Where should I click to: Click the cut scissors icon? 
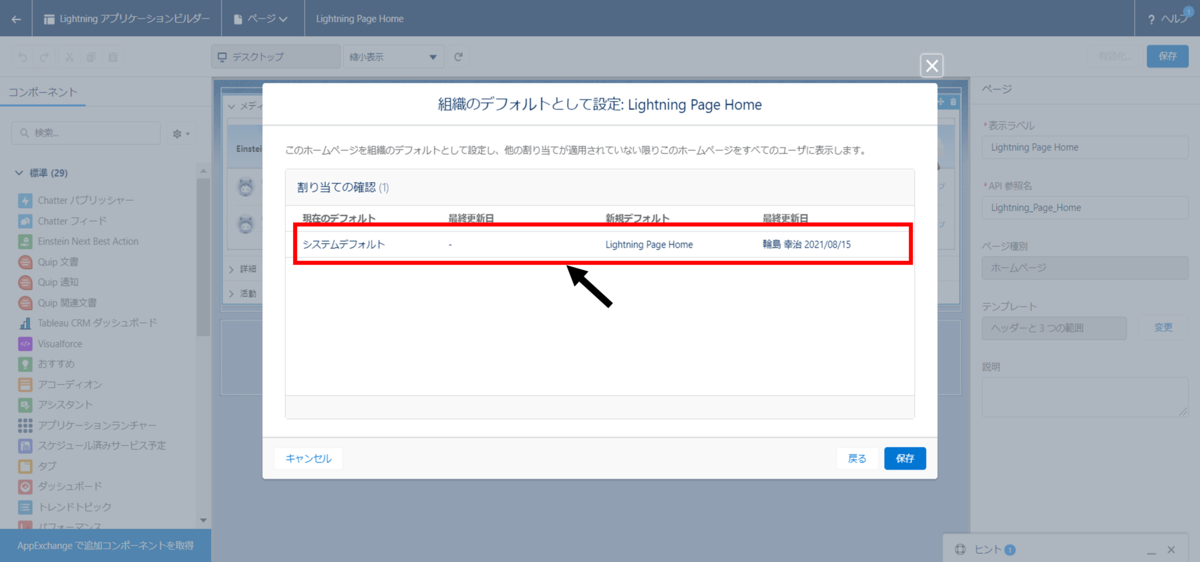(69, 57)
